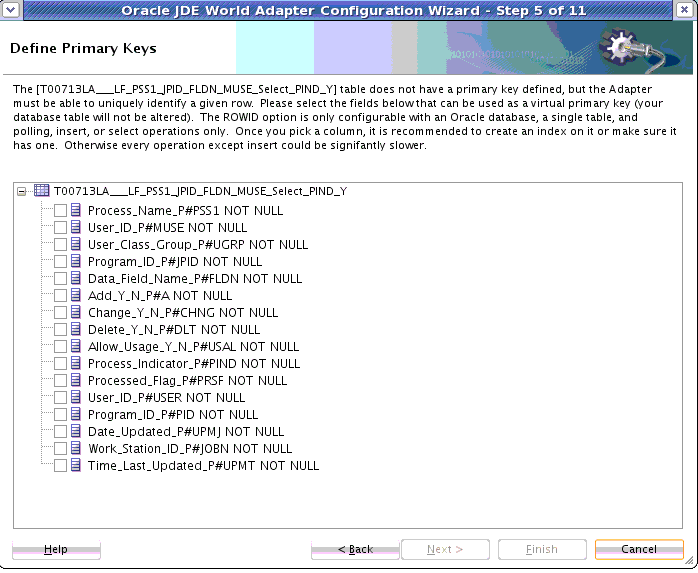Select 'Time_Last_Updated_P#UPMT NOT NULL' text
698x573 pixels.
pos(203,466)
